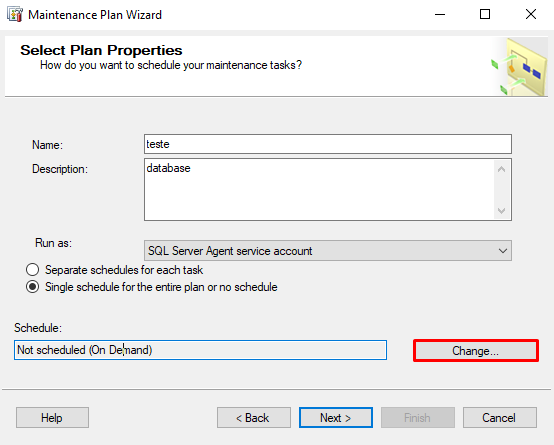
Task: Close the Maintenance Plan Wizard
Action: (531, 14)
